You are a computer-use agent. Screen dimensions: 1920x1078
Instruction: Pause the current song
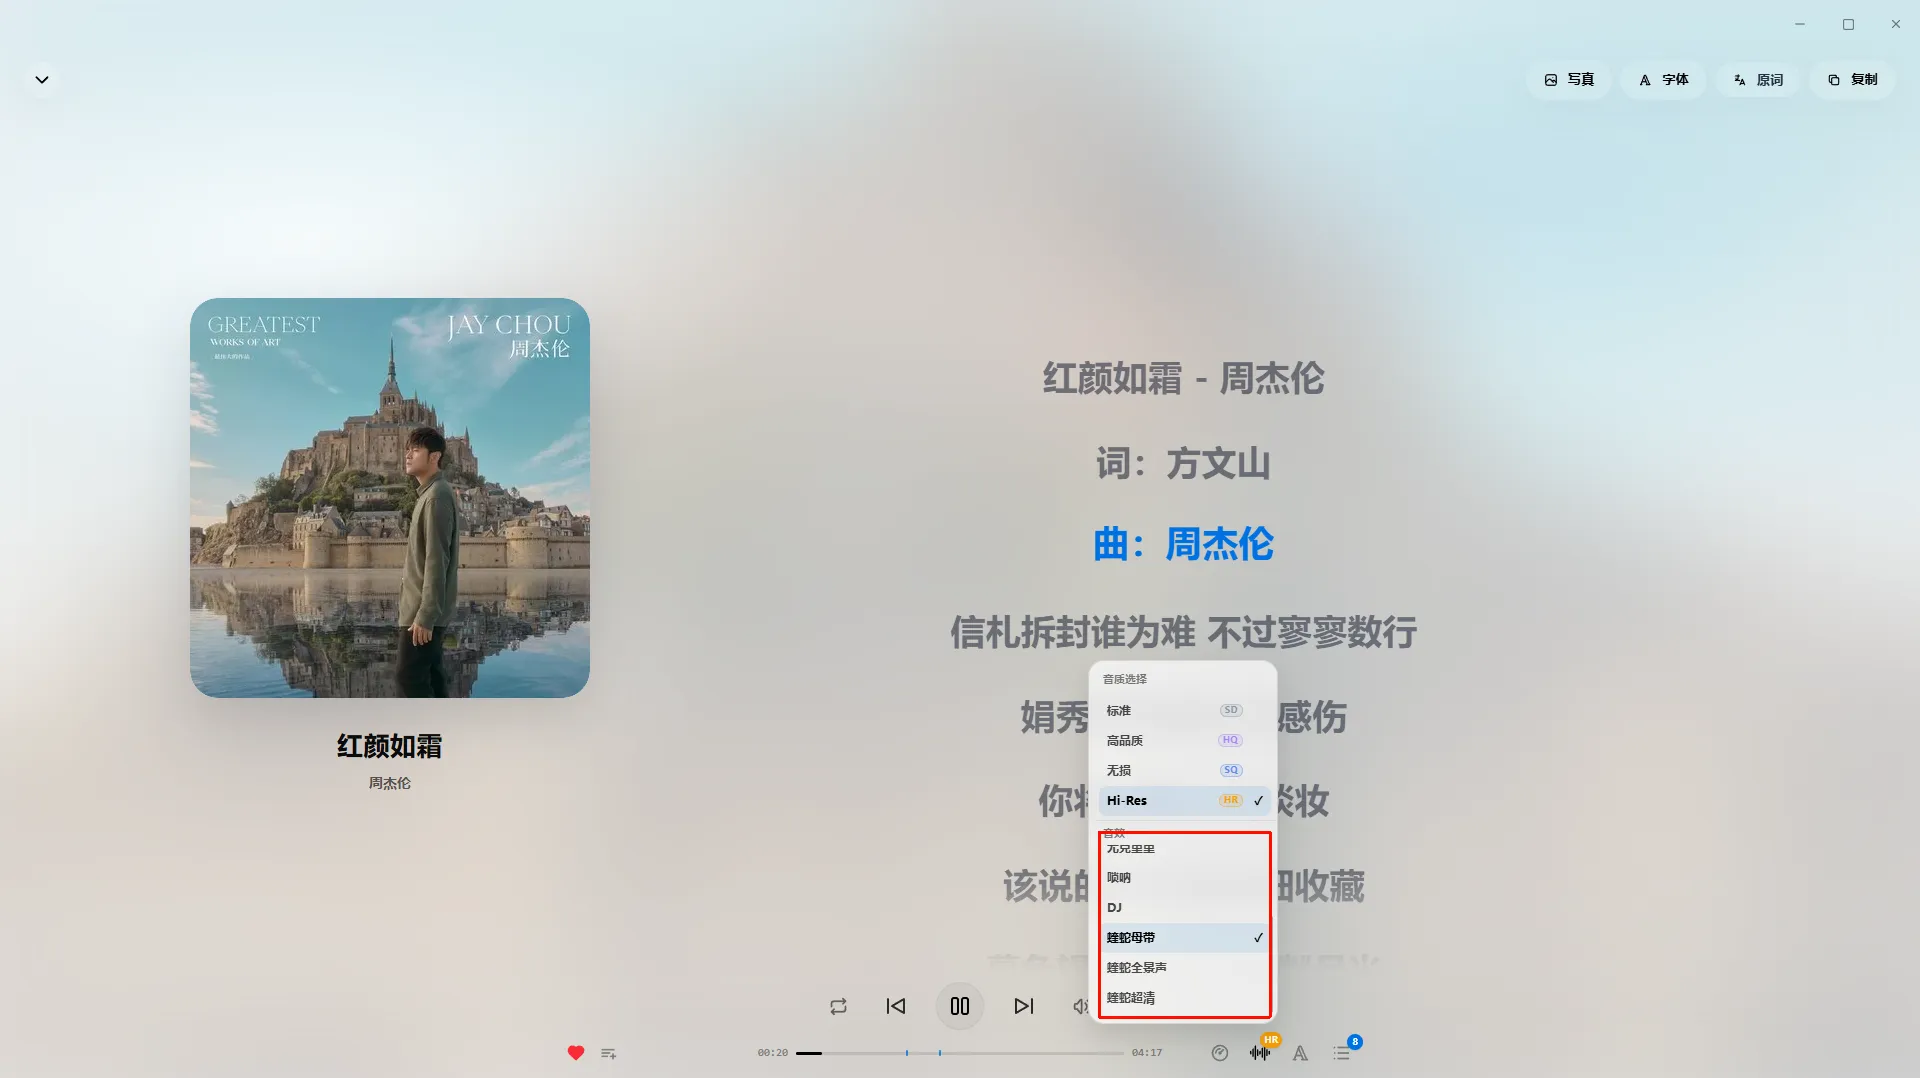tap(960, 1006)
